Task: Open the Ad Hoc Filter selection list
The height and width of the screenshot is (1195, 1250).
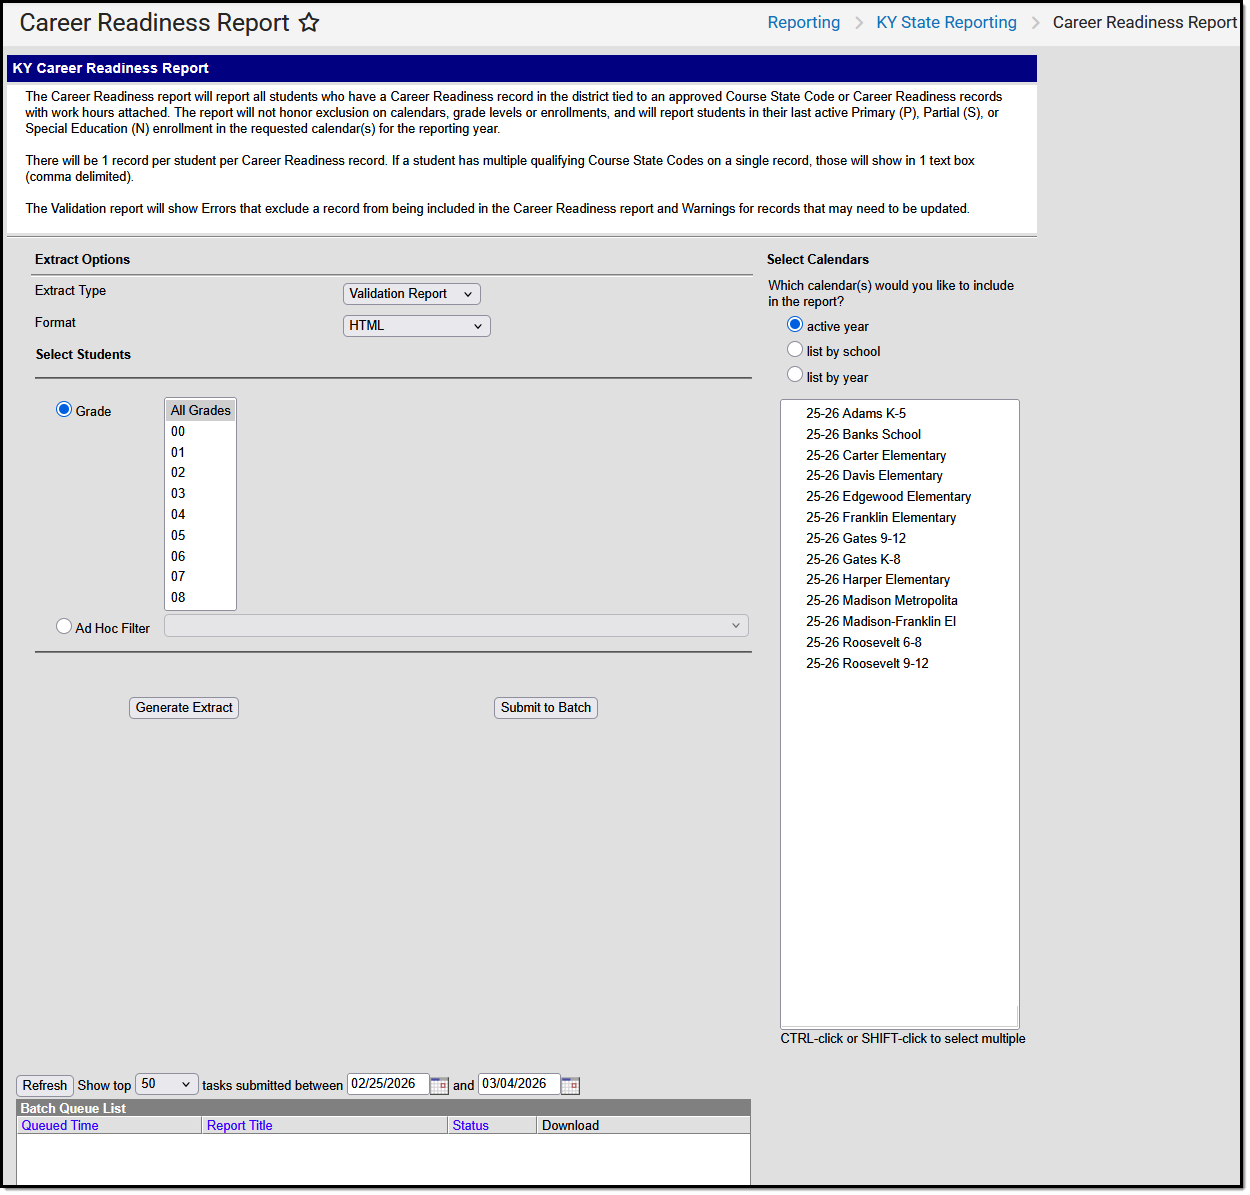Action: pyautogui.click(x=455, y=625)
